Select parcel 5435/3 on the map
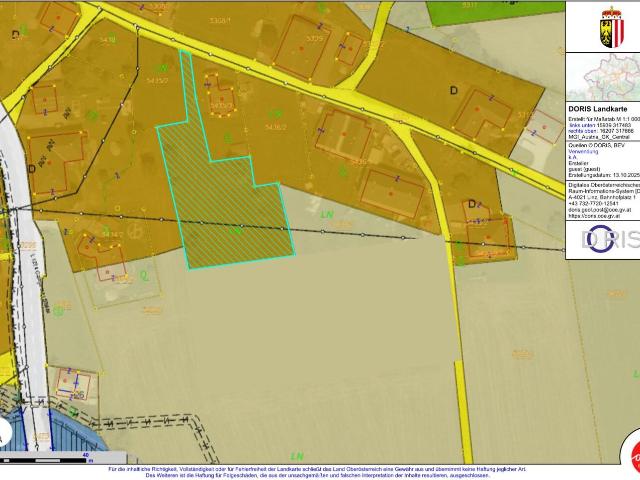This screenshot has width=640, height=480. tap(221, 105)
